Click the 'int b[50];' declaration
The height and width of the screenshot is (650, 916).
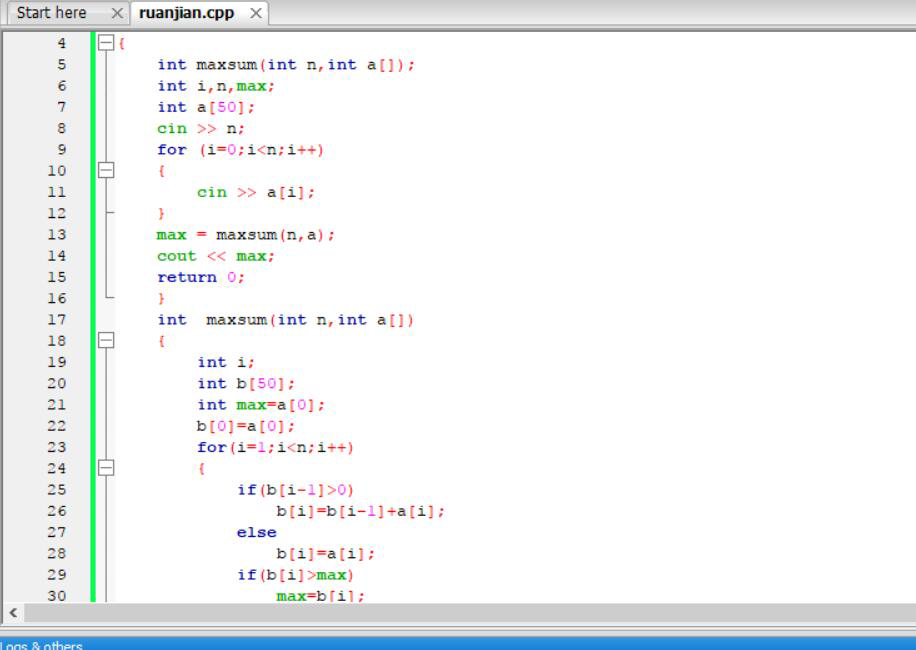click(246, 383)
